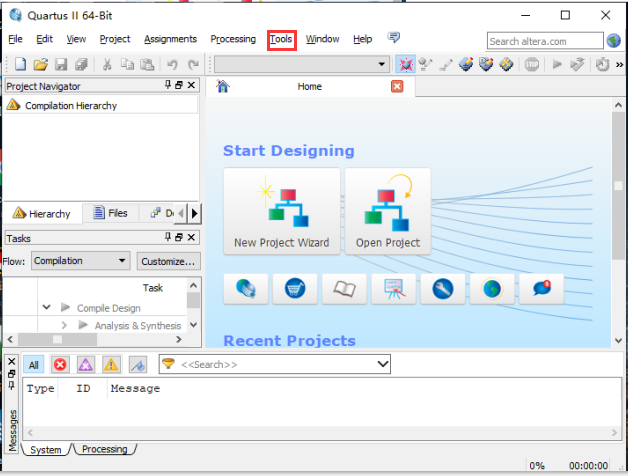Click the Search altera.com input field
Viewport: 628px width, 476px height.
(544, 41)
